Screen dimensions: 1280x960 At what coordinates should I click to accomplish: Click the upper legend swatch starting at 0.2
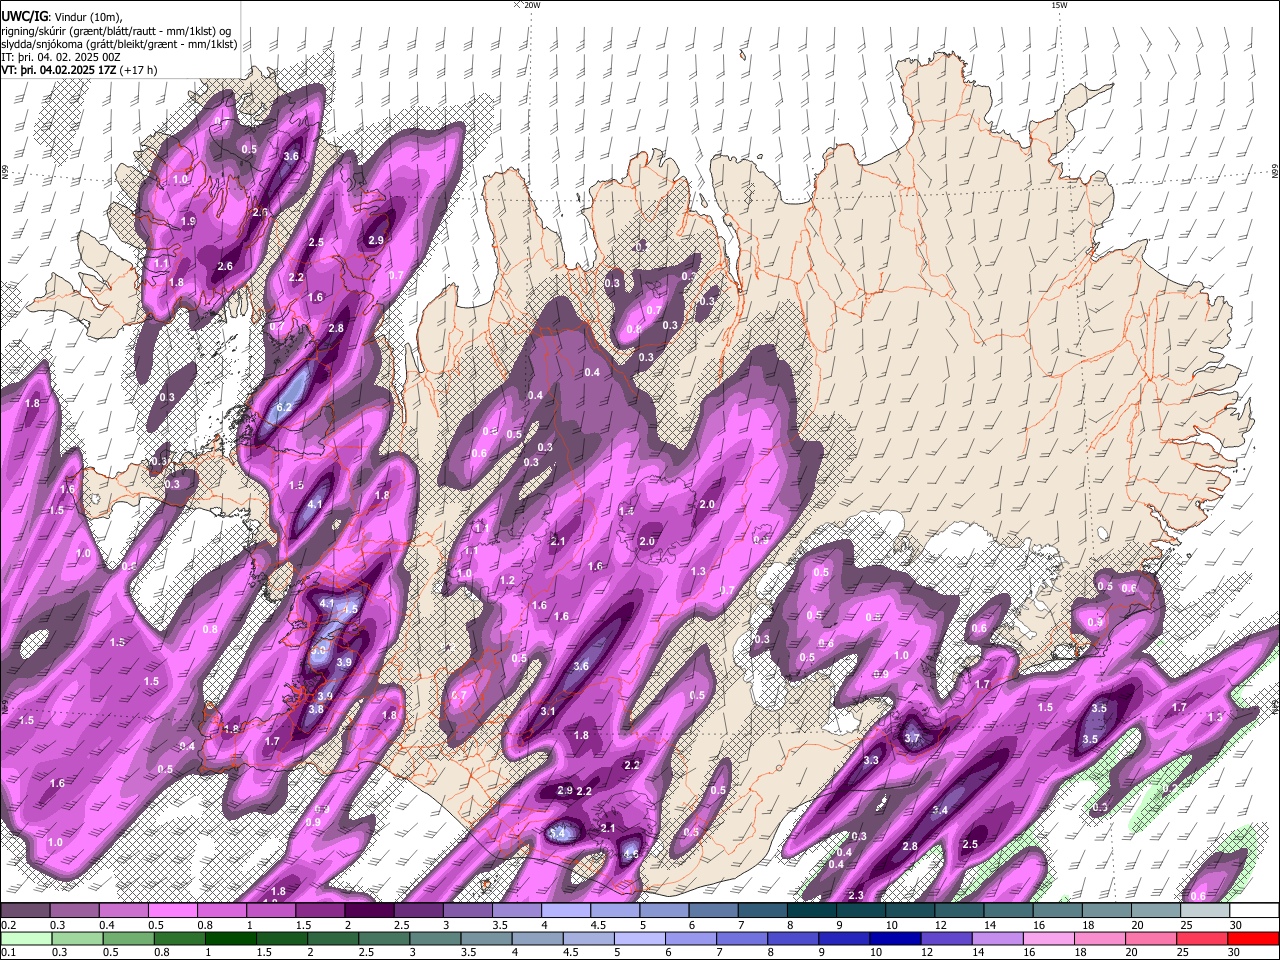pos(25,911)
